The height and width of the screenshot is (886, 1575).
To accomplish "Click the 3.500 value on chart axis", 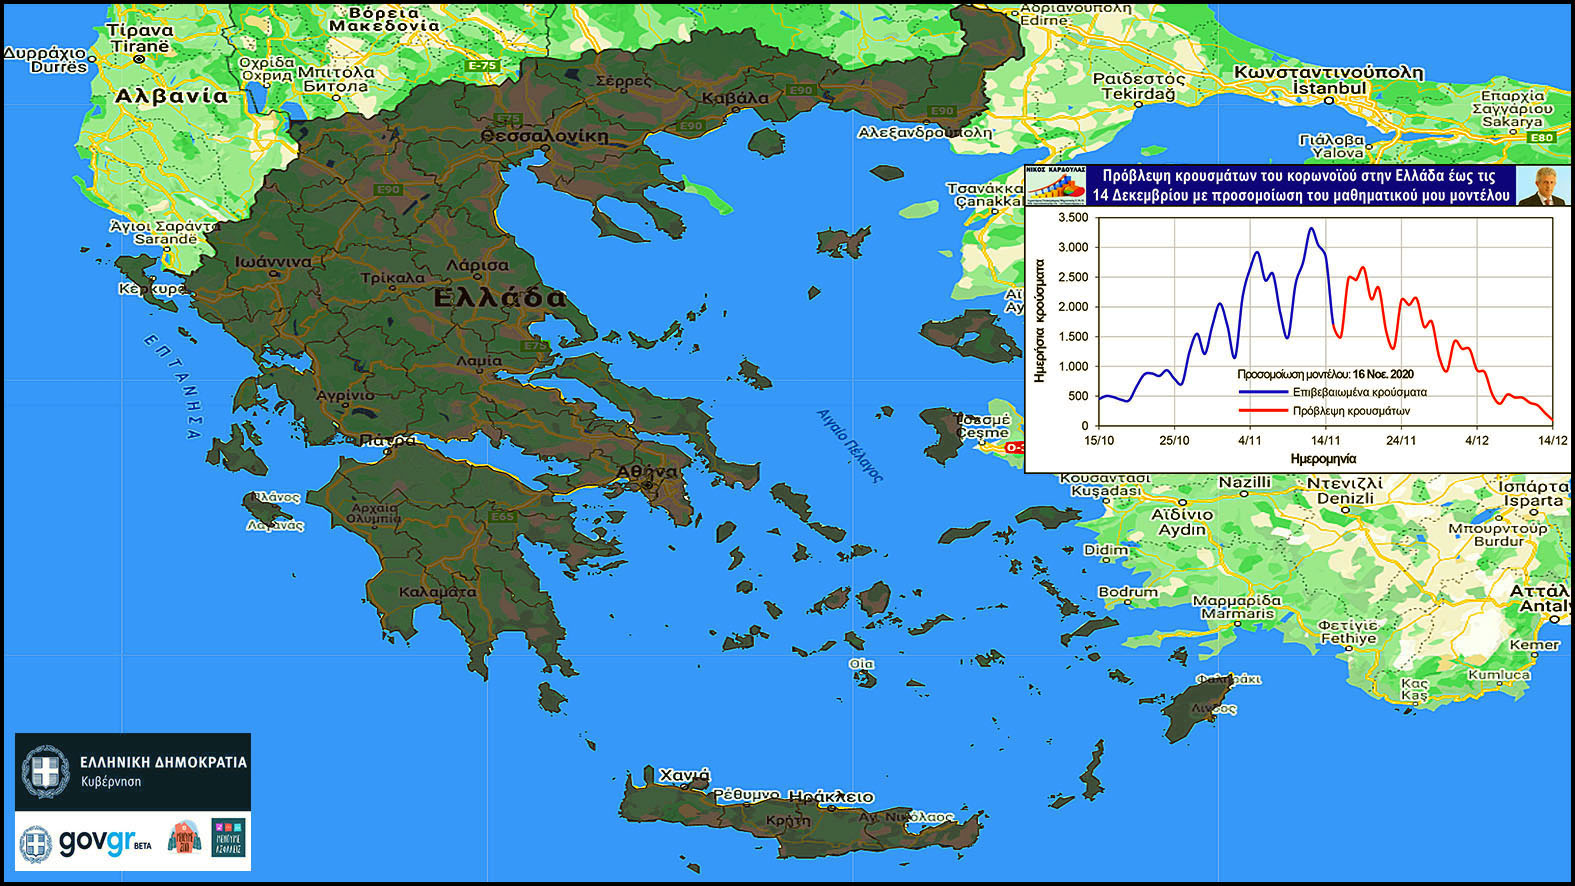I will pyautogui.click(x=1073, y=217).
